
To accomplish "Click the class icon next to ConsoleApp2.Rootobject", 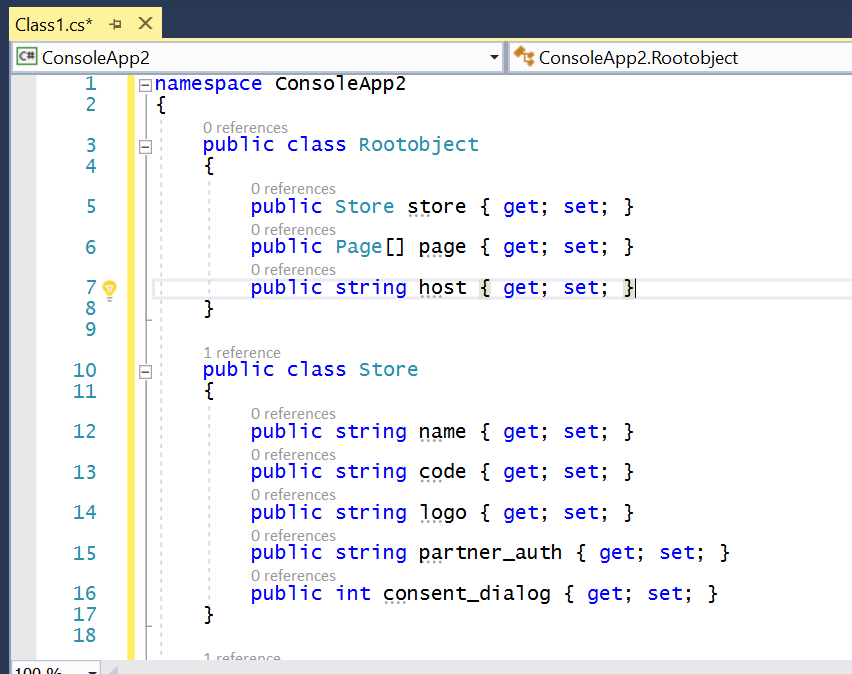I will coord(522,57).
